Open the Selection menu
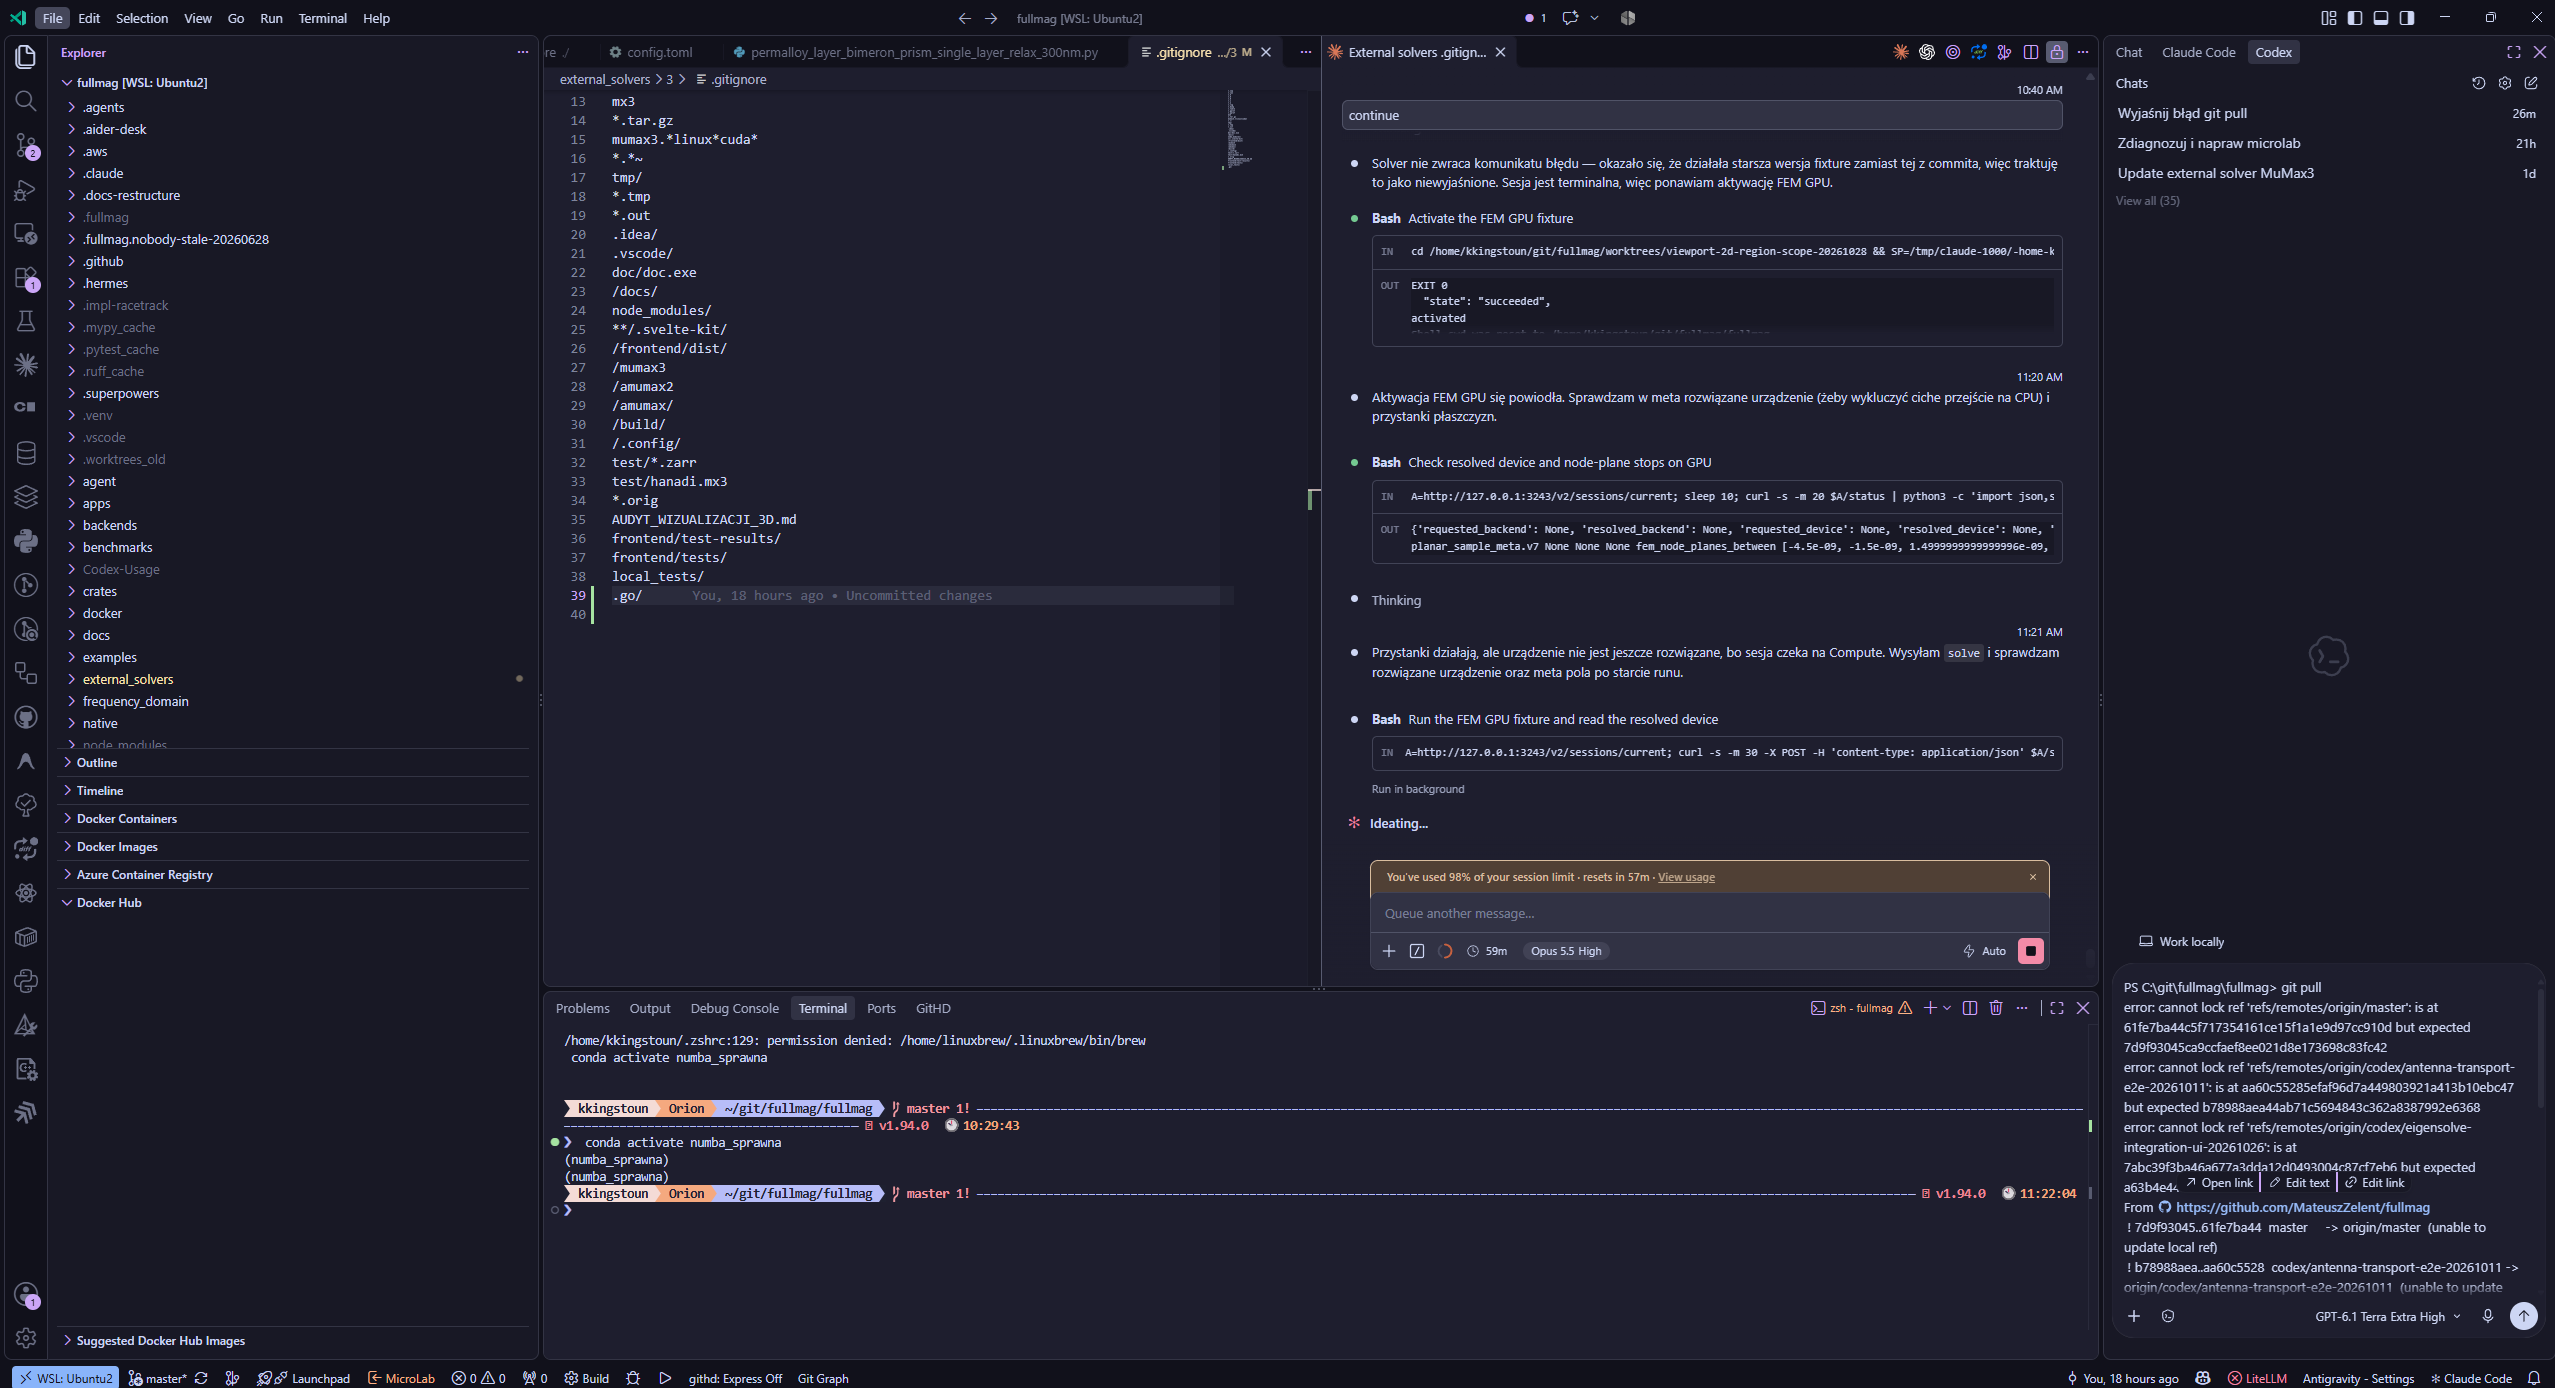 pyautogui.click(x=142, y=18)
